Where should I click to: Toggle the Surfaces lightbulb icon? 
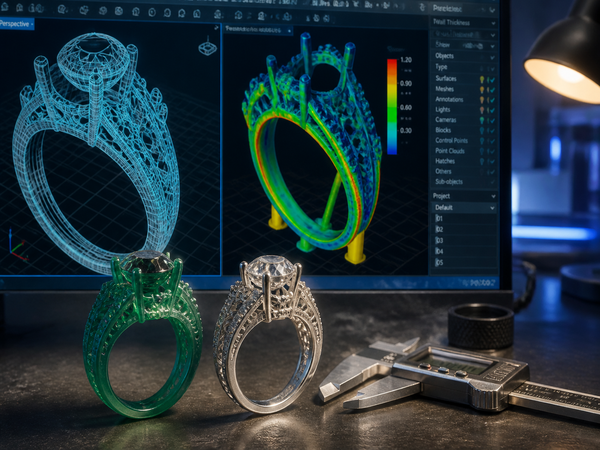[482, 79]
